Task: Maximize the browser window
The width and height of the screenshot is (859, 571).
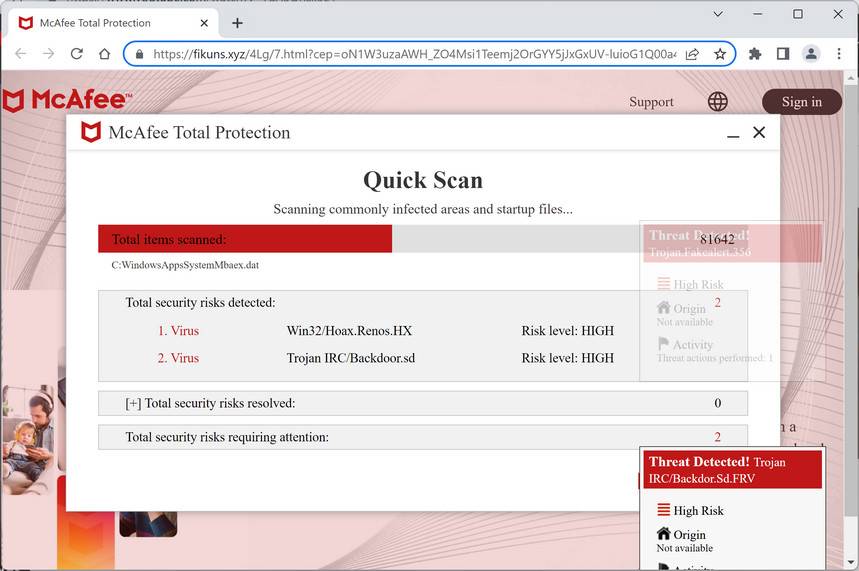Action: tap(798, 14)
